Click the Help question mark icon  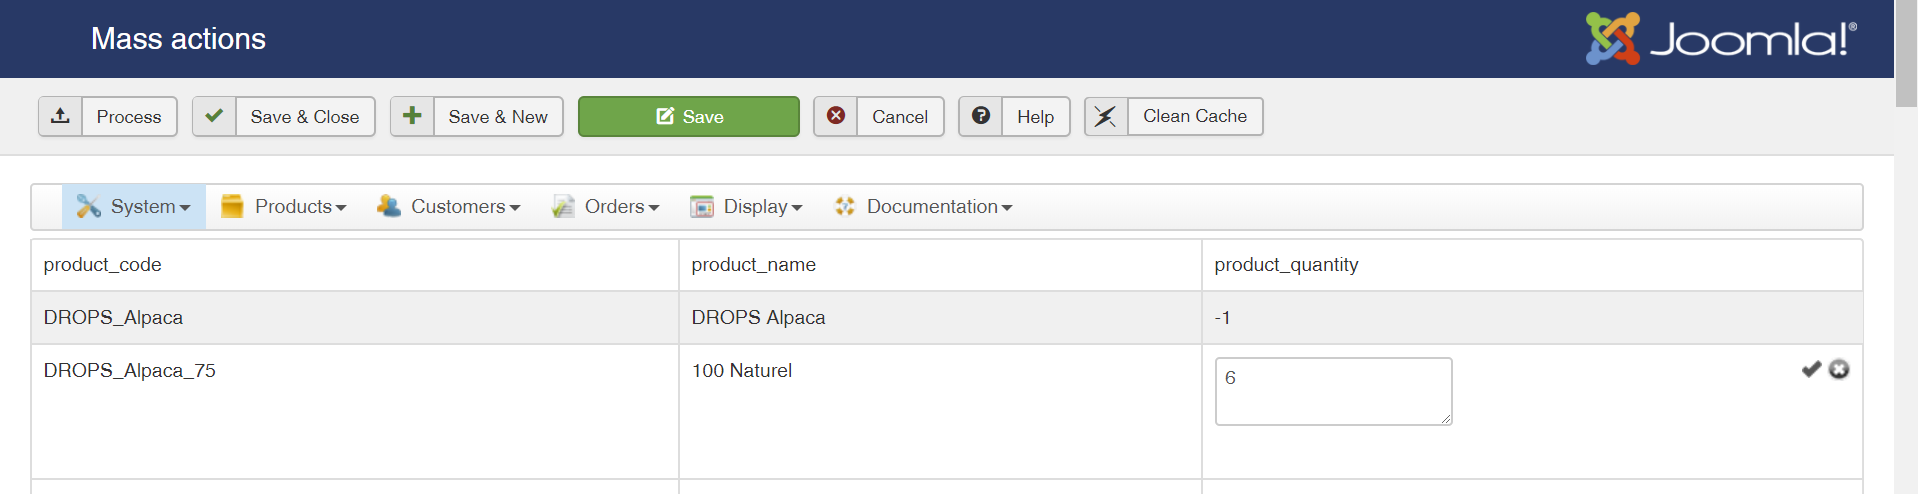pyautogui.click(x=981, y=116)
